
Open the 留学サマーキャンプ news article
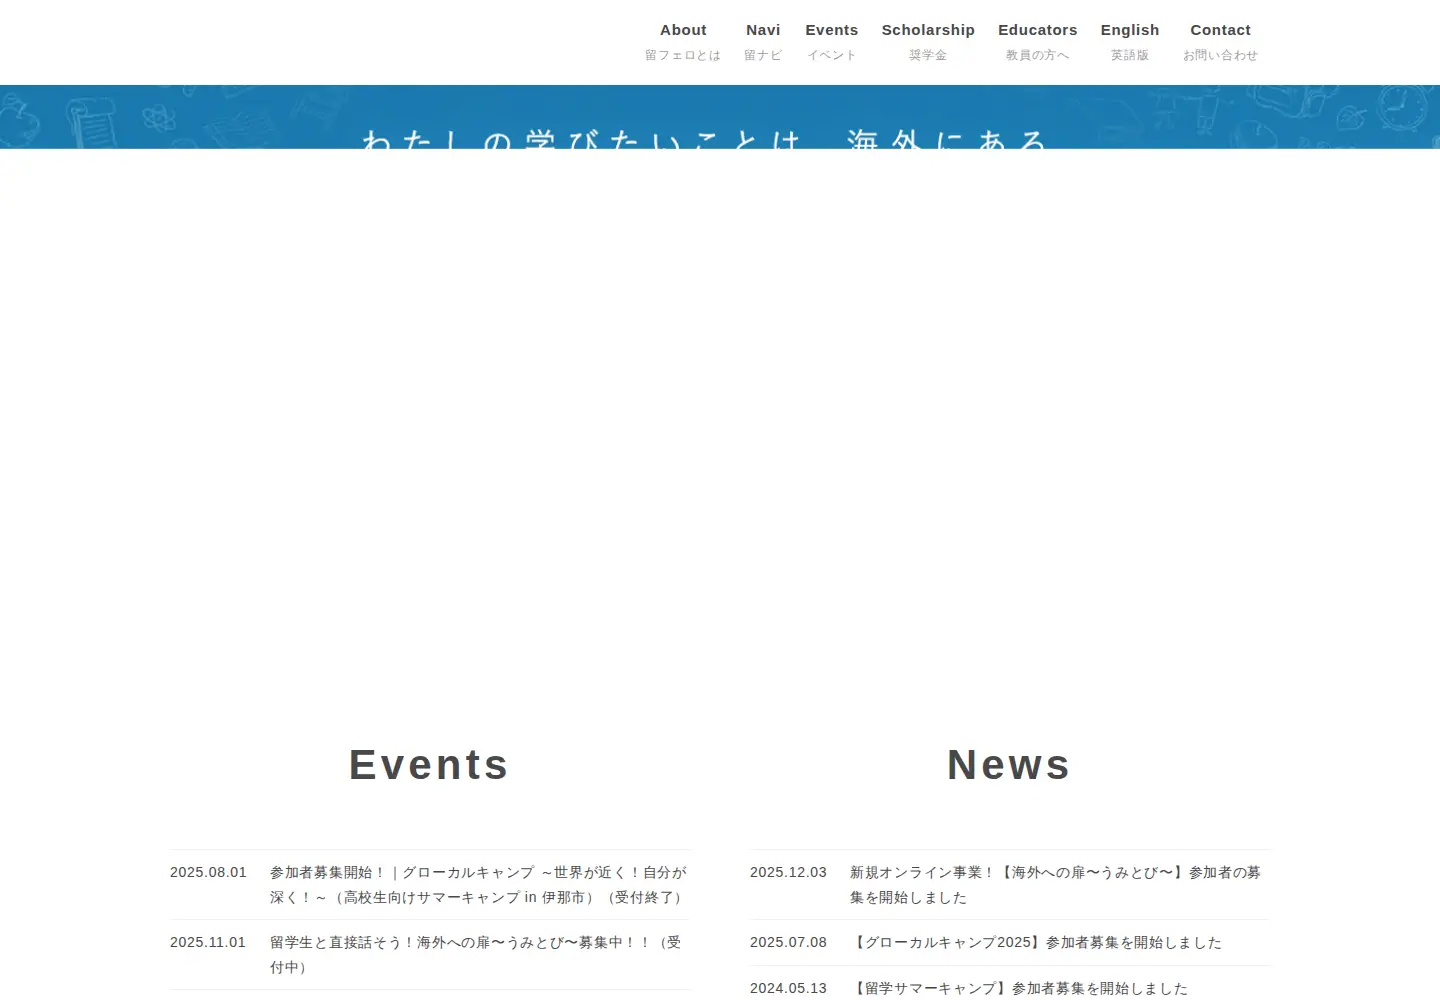click(1019, 988)
